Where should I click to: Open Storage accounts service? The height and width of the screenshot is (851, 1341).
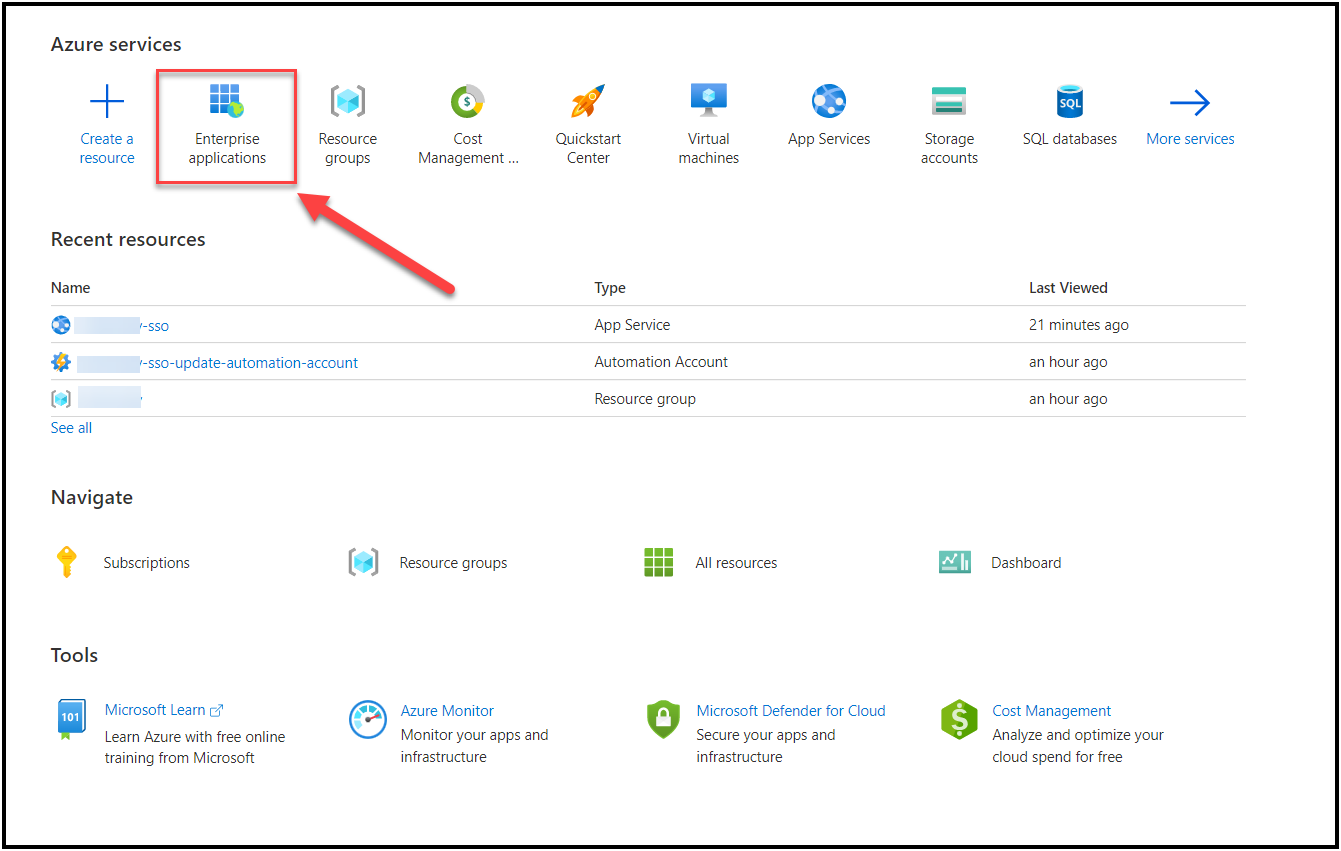949,102
